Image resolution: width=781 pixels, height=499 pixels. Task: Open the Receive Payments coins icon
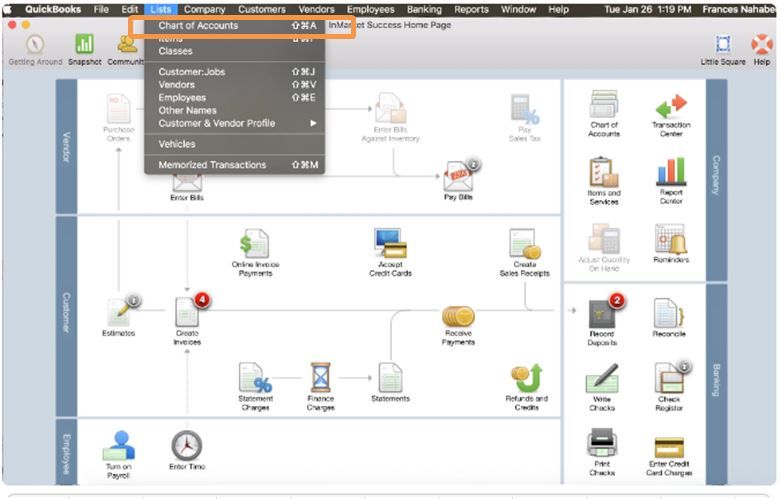pos(458,317)
